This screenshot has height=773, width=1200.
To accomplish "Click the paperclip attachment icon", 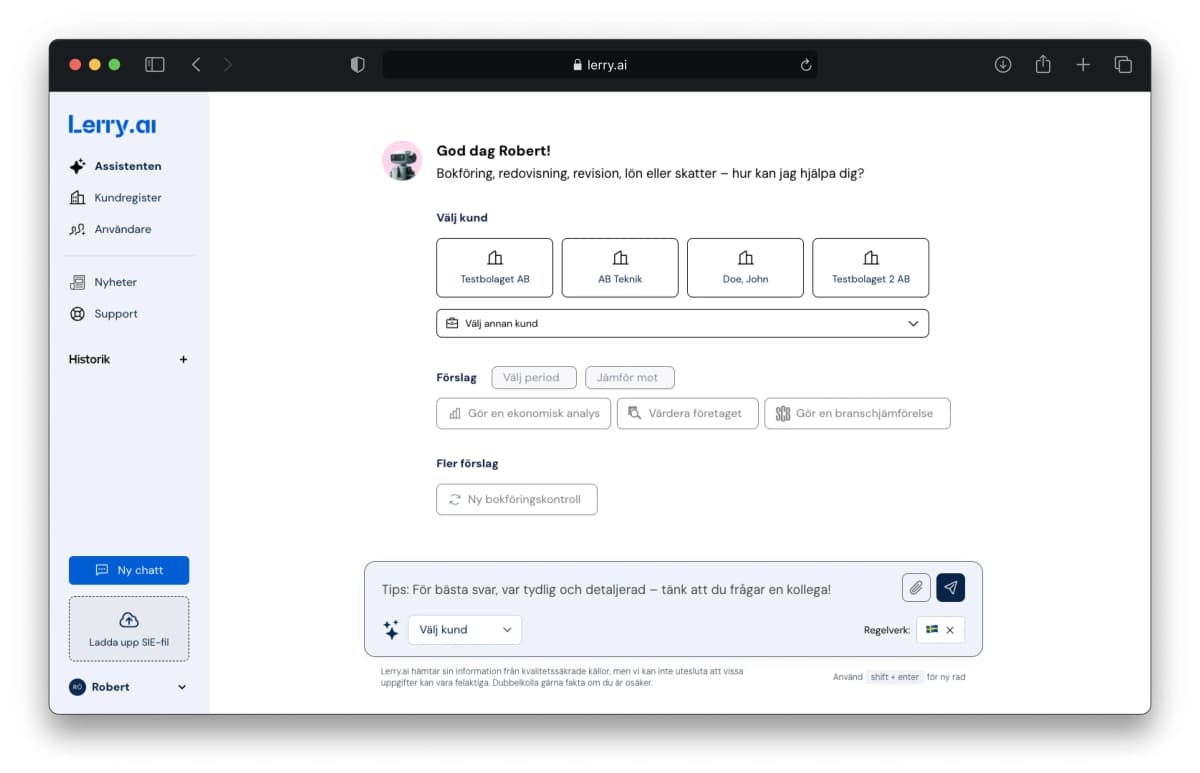I will pyautogui.click(x=915, y=587).
